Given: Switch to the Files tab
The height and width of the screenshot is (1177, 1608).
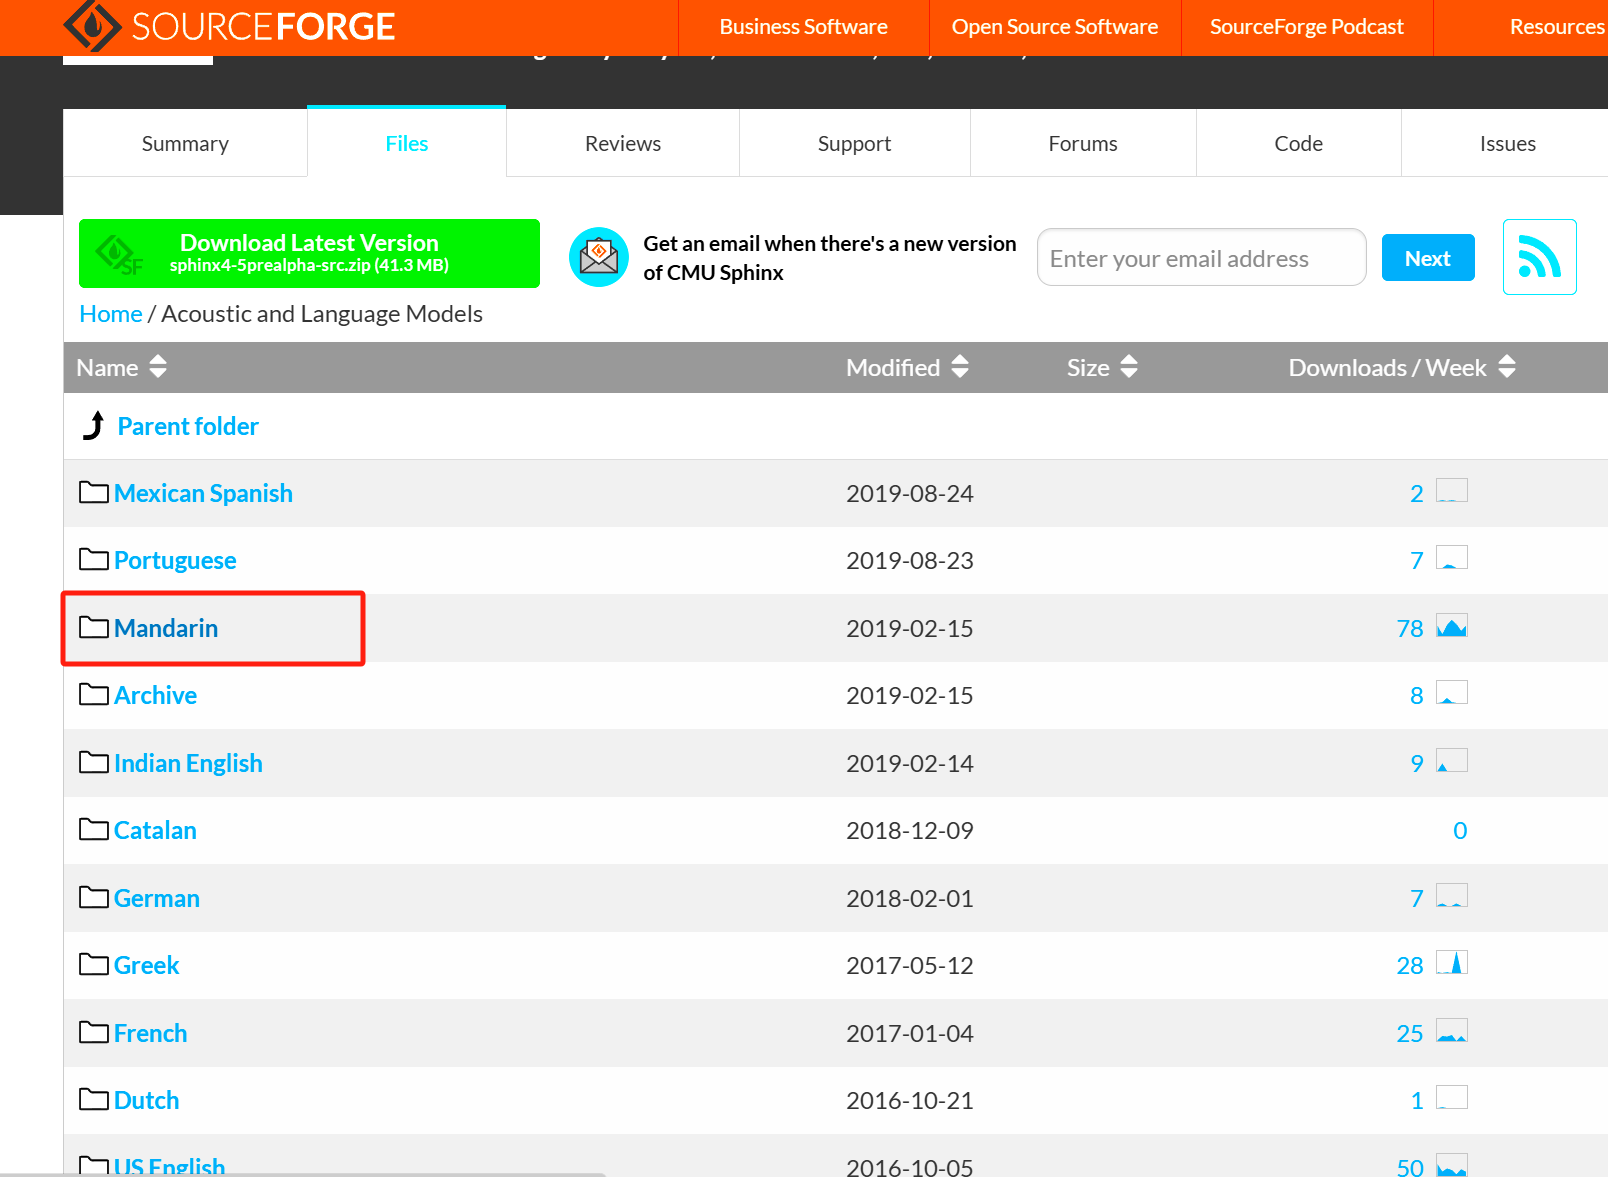Looking at the screenshot, I should click(x=407, y=143).
